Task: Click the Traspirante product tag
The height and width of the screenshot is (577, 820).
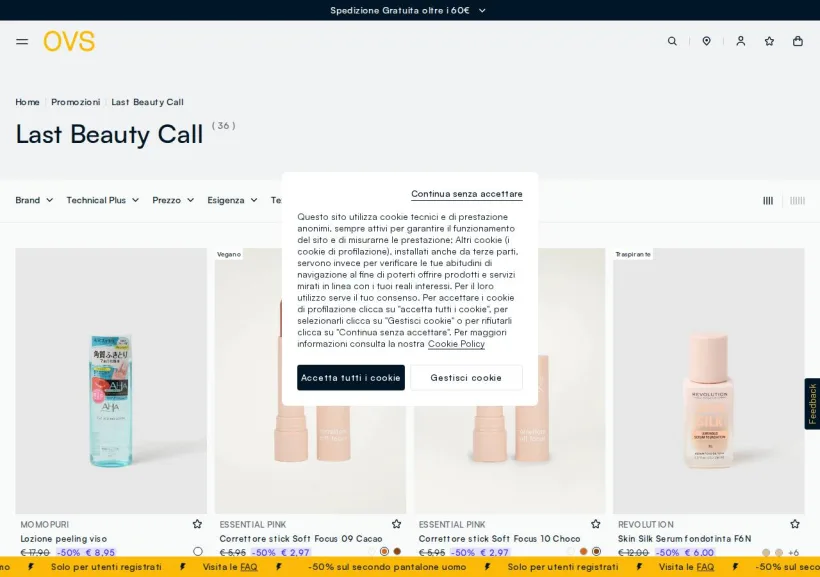Action: pos(633,254)
